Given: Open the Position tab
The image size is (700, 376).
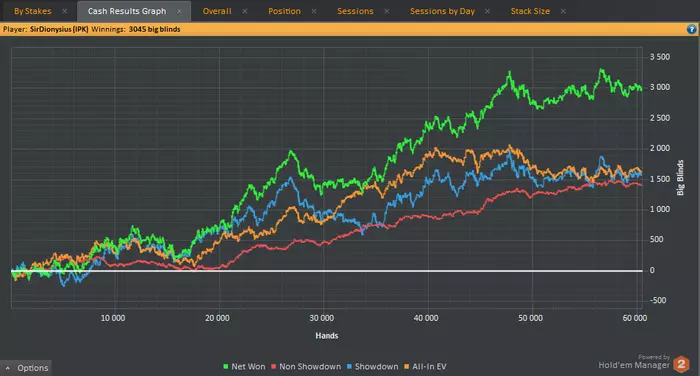Looking at the screenshot, I should (284, 11).
